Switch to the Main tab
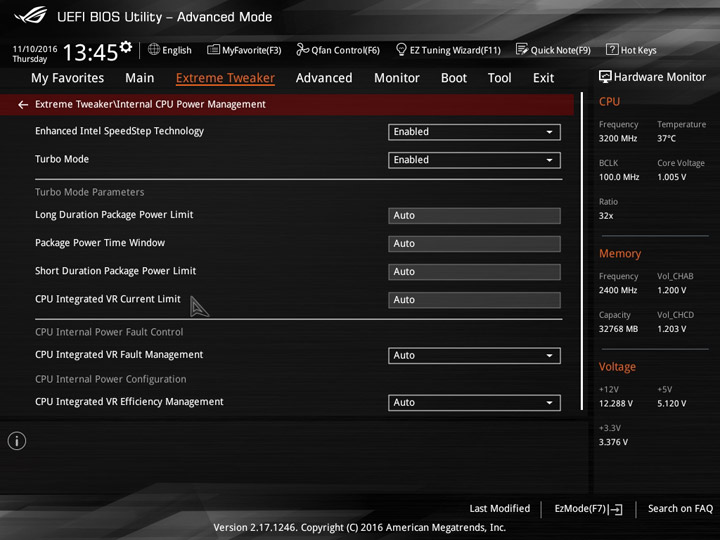720x540 pixels. click(140, 78)
